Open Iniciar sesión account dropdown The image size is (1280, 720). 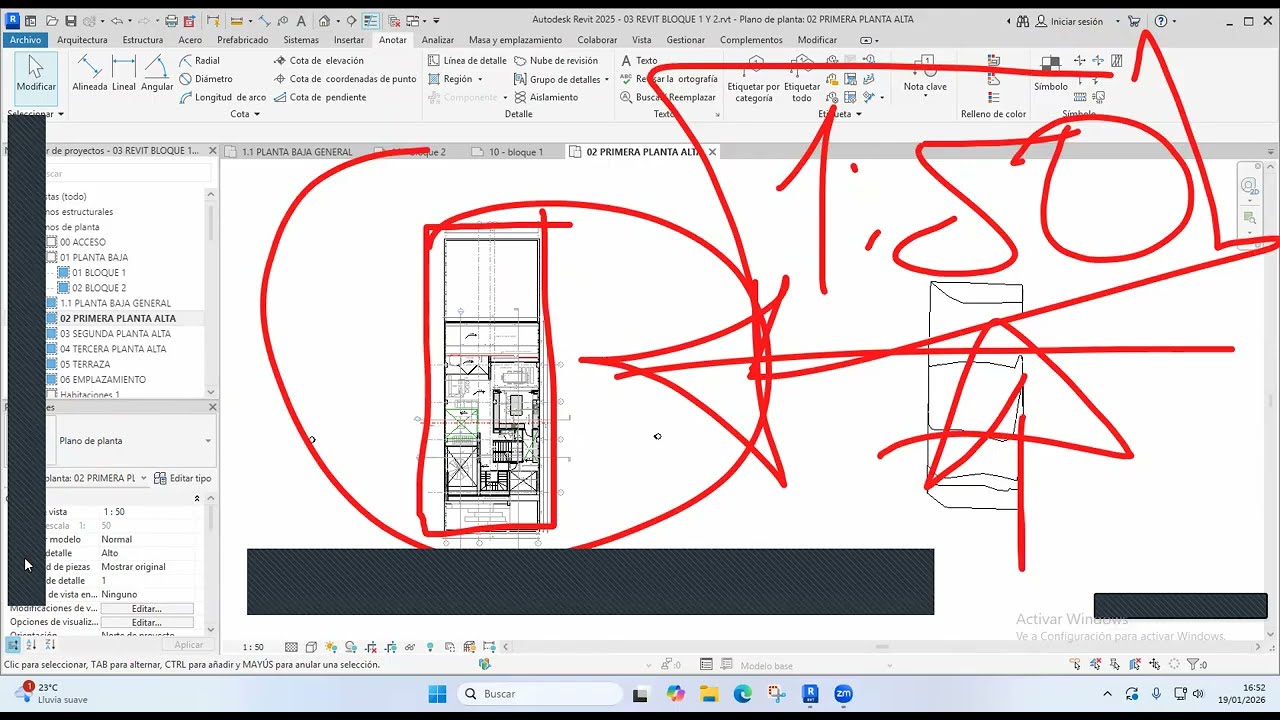[1078, 21]
